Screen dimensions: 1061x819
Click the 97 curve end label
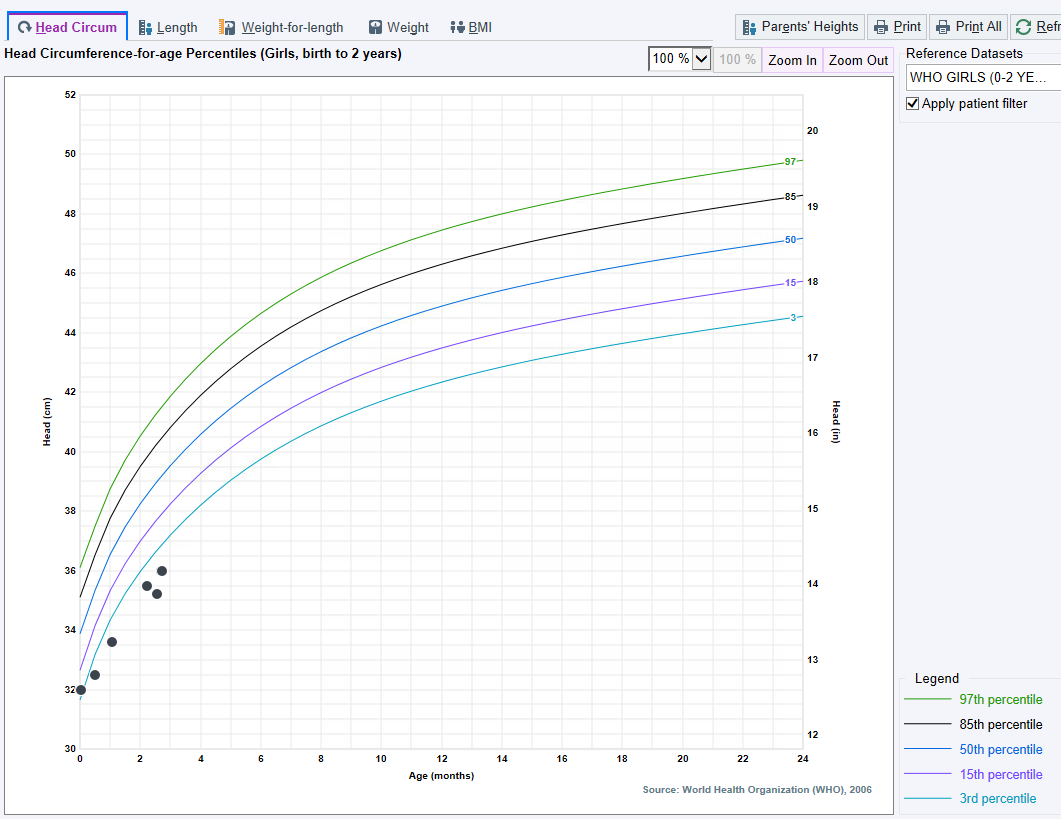(x=790, y=161)
